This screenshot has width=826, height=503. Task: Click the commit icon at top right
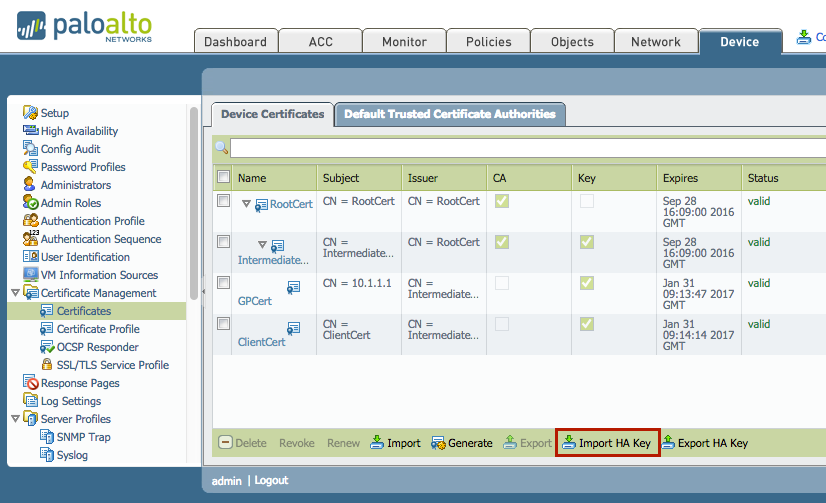pyautogui.click(x=803, y=37)
